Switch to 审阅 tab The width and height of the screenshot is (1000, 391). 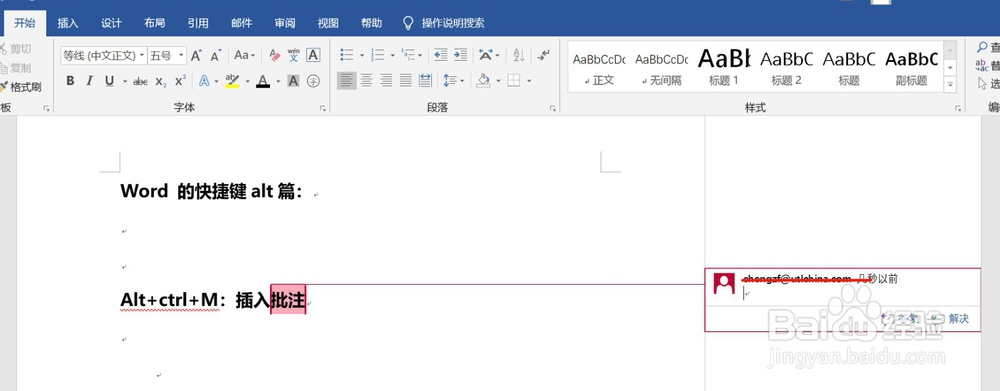click(x=284, y=23)
